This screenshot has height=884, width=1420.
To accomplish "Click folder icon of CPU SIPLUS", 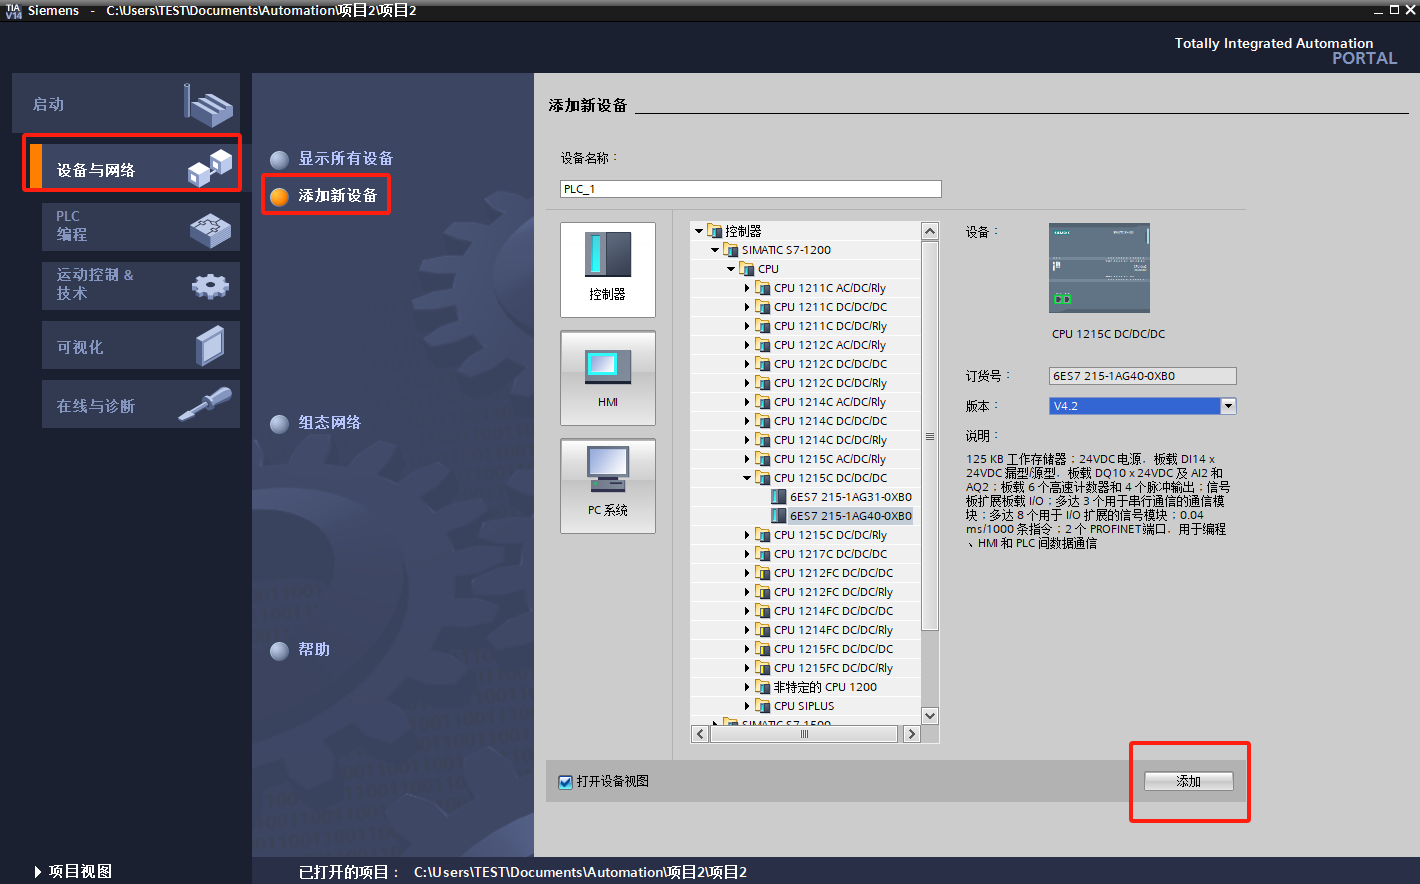I will coord(763,706).
